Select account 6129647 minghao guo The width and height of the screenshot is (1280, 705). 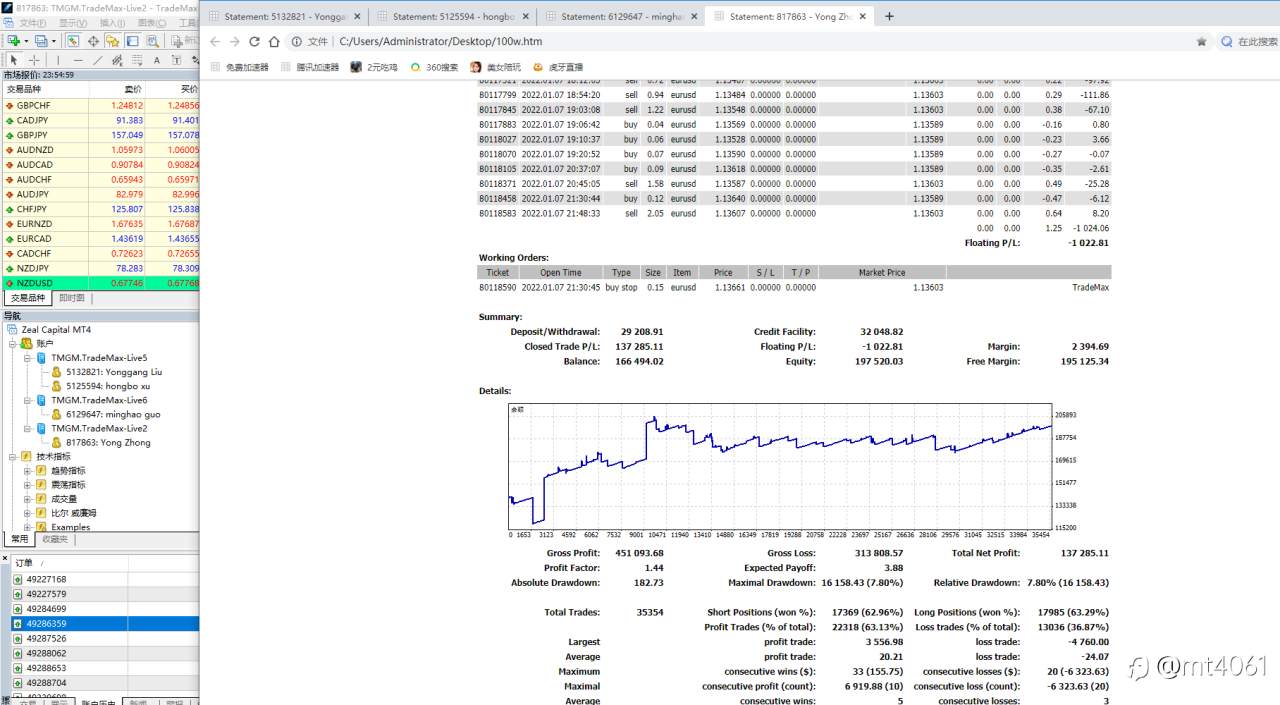(113, 414)
